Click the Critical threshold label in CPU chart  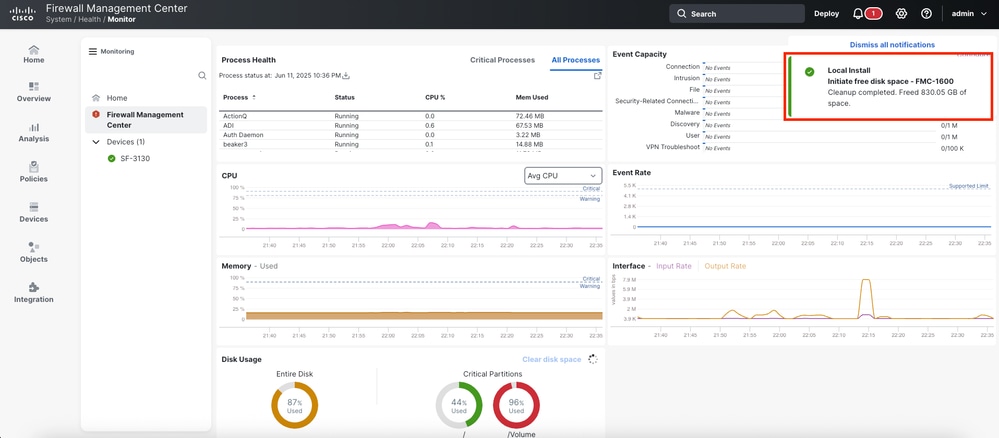pos(591,189)
